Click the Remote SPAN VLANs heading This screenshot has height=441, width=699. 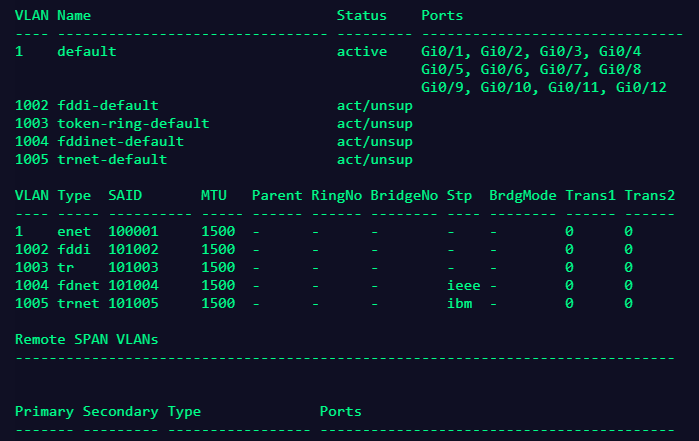[86, 339]
